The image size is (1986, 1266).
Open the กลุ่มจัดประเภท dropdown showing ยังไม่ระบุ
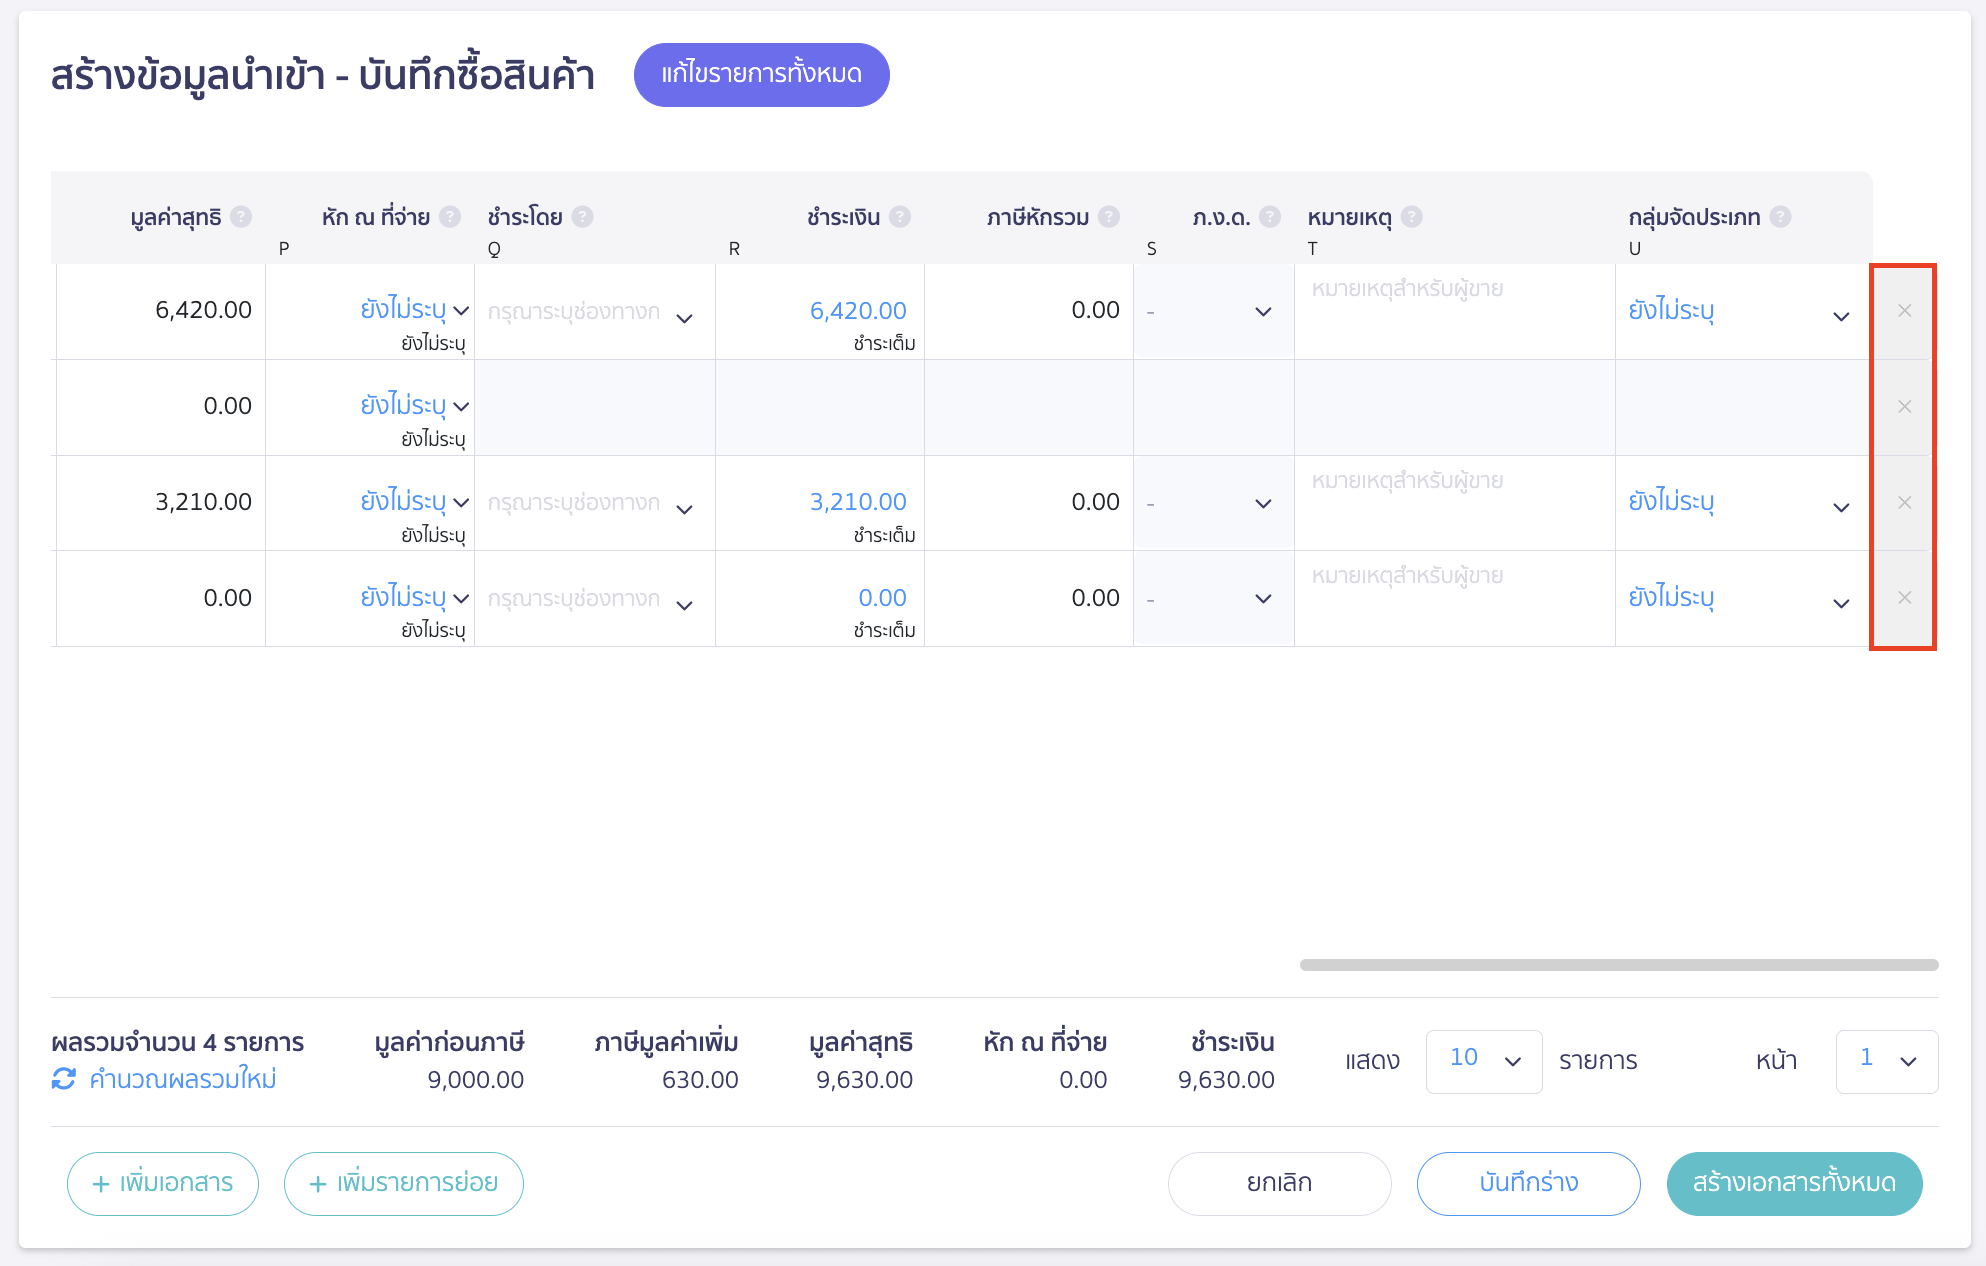[1842, 317]
